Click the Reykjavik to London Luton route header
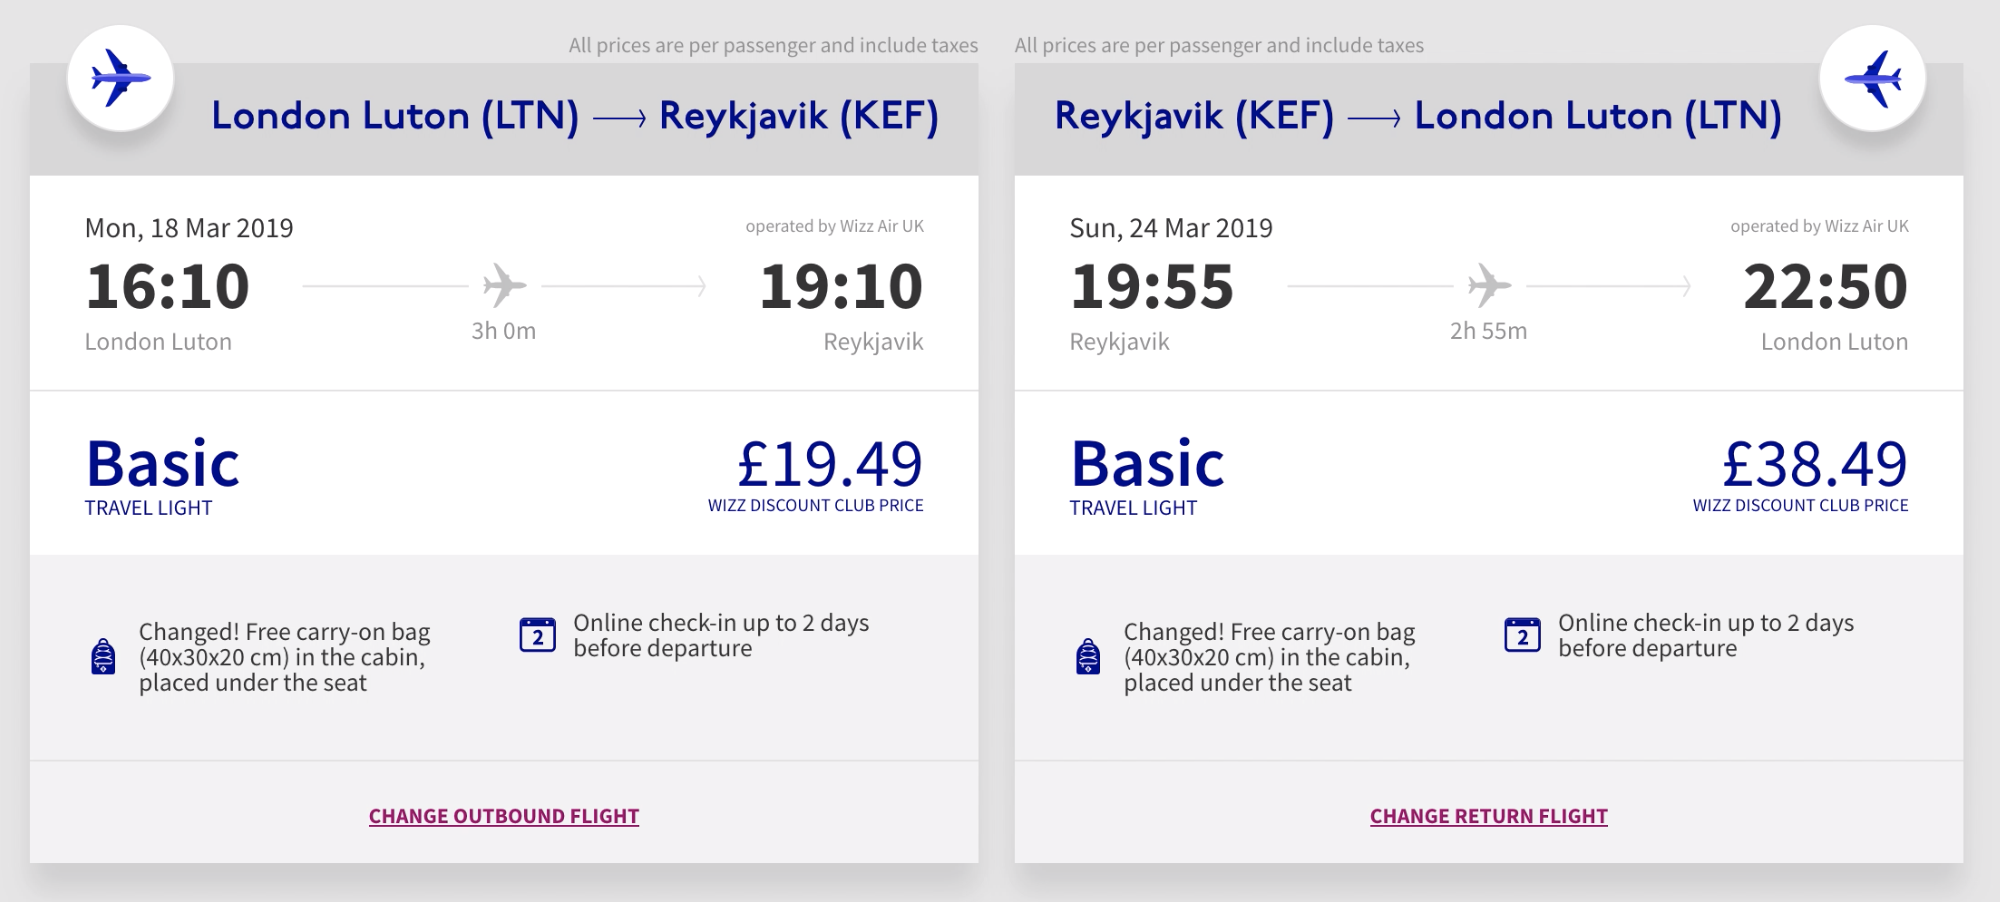The height and width of the screenshot is (902, 2000). 1418,116
